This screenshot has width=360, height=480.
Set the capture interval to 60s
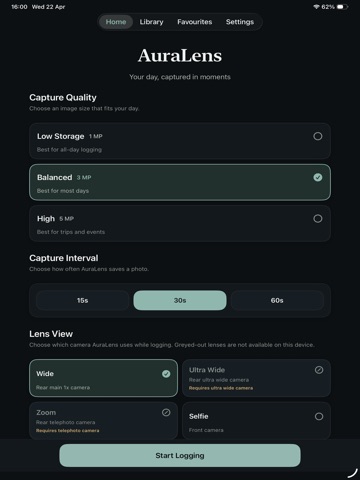(x=277, y=300)
